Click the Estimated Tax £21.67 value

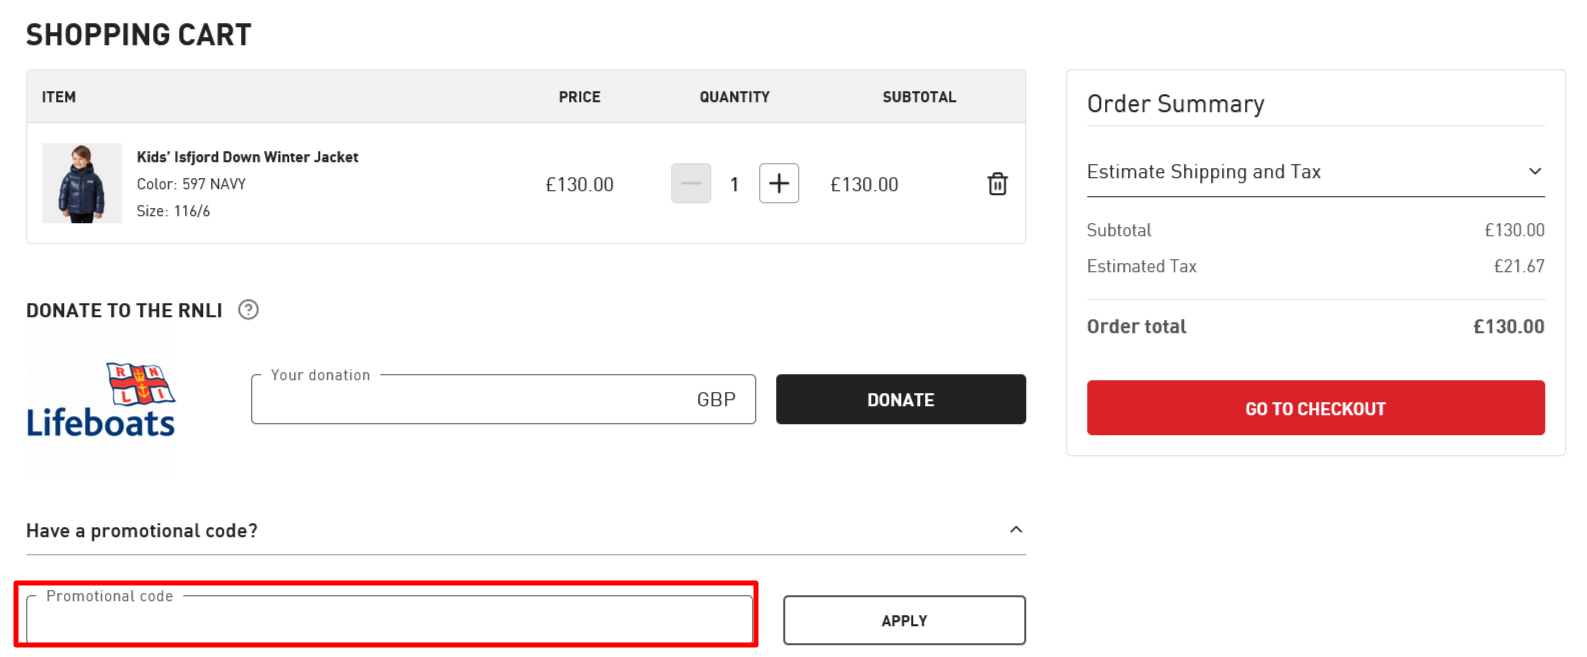(x=1519, y=266)
